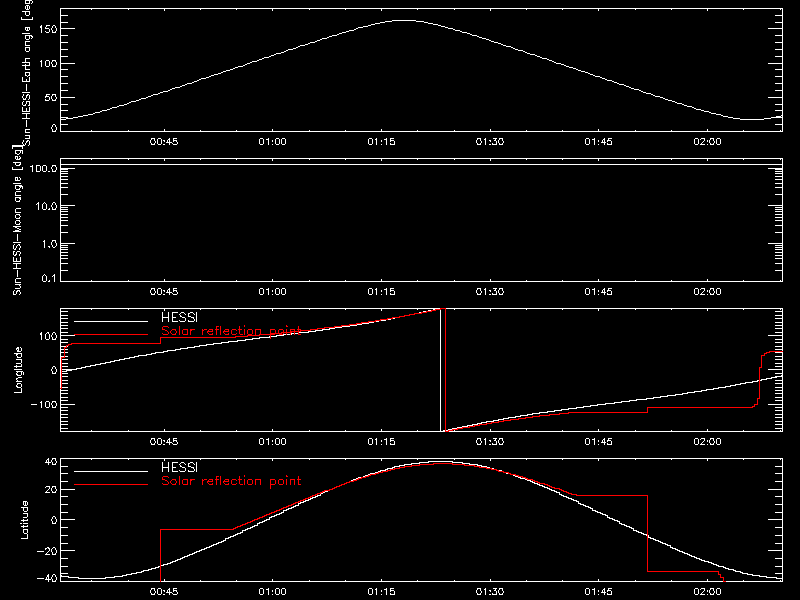Click the Sun-HESSI-Earth angle axis title
800x600 pixels.
tap(27, 71)
